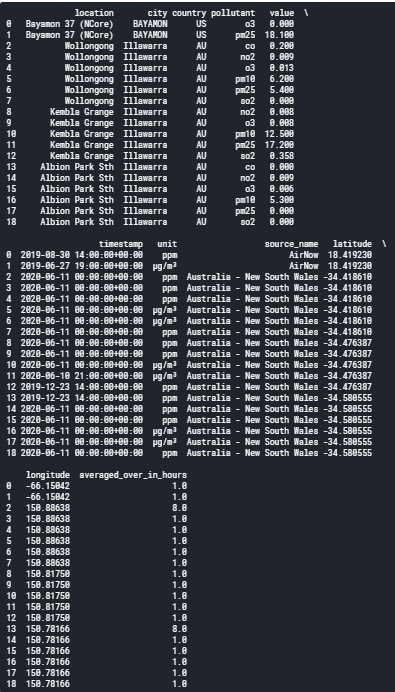Click the 'unit' column header

coord(167,244)
